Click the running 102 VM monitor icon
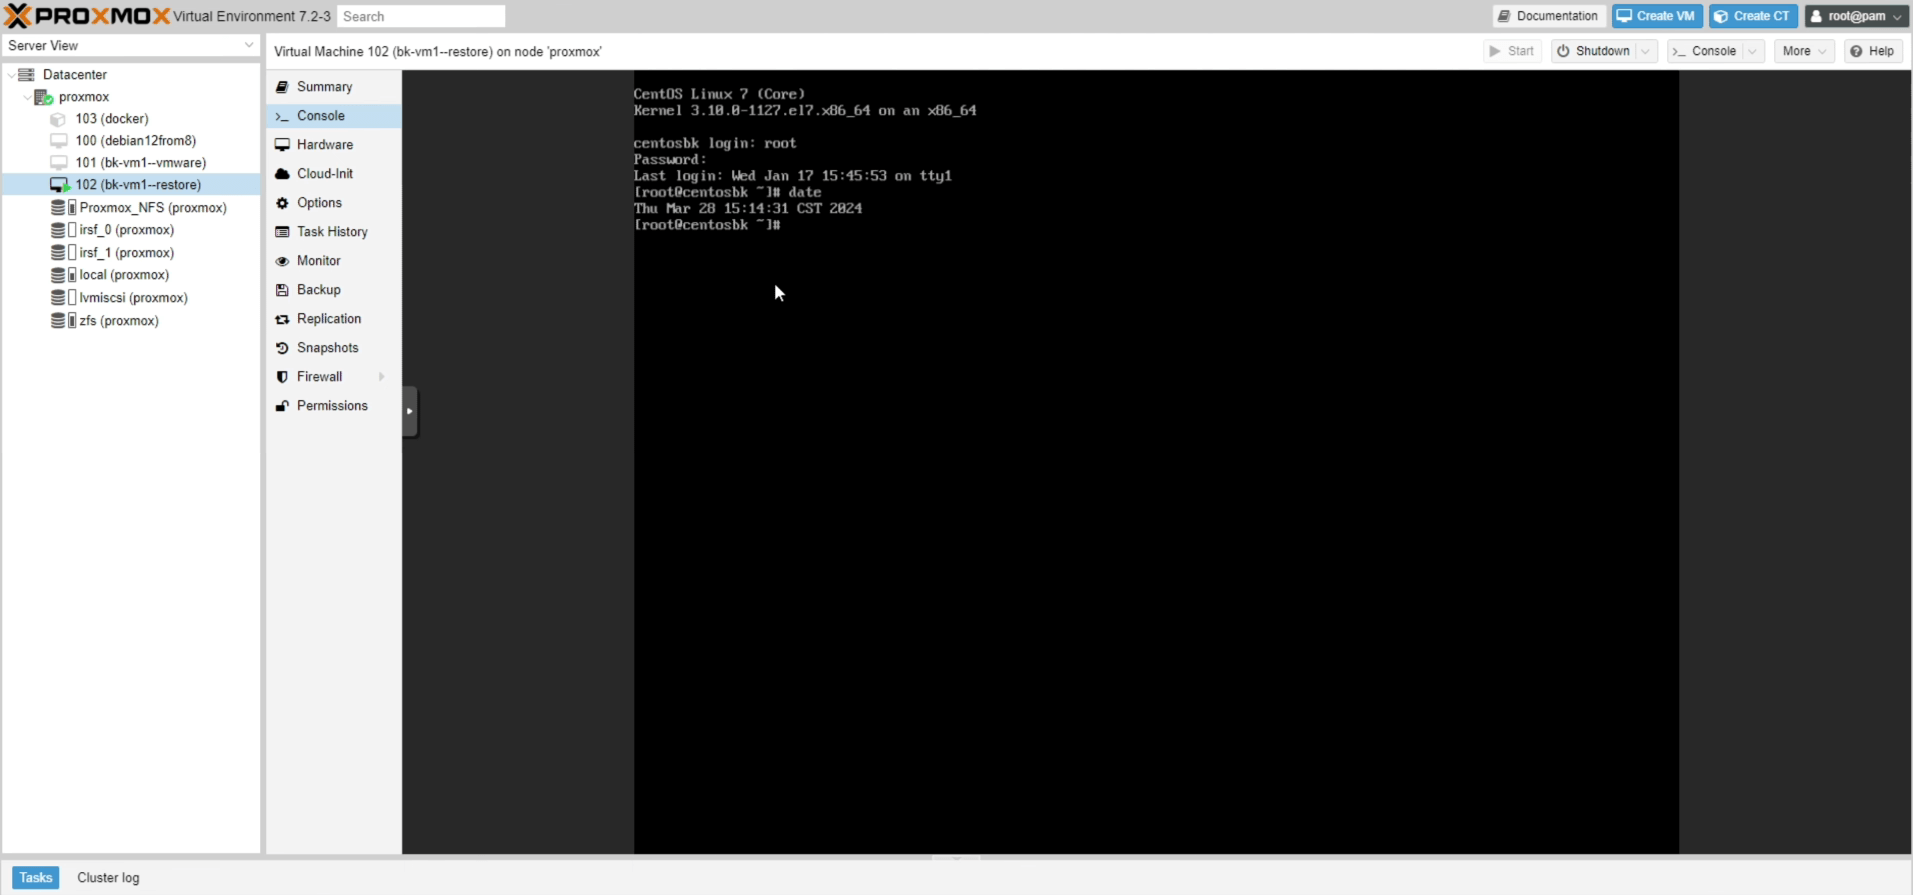This screenshot has height=895, width=1913. pyautogui.click(x=59, y=185)
